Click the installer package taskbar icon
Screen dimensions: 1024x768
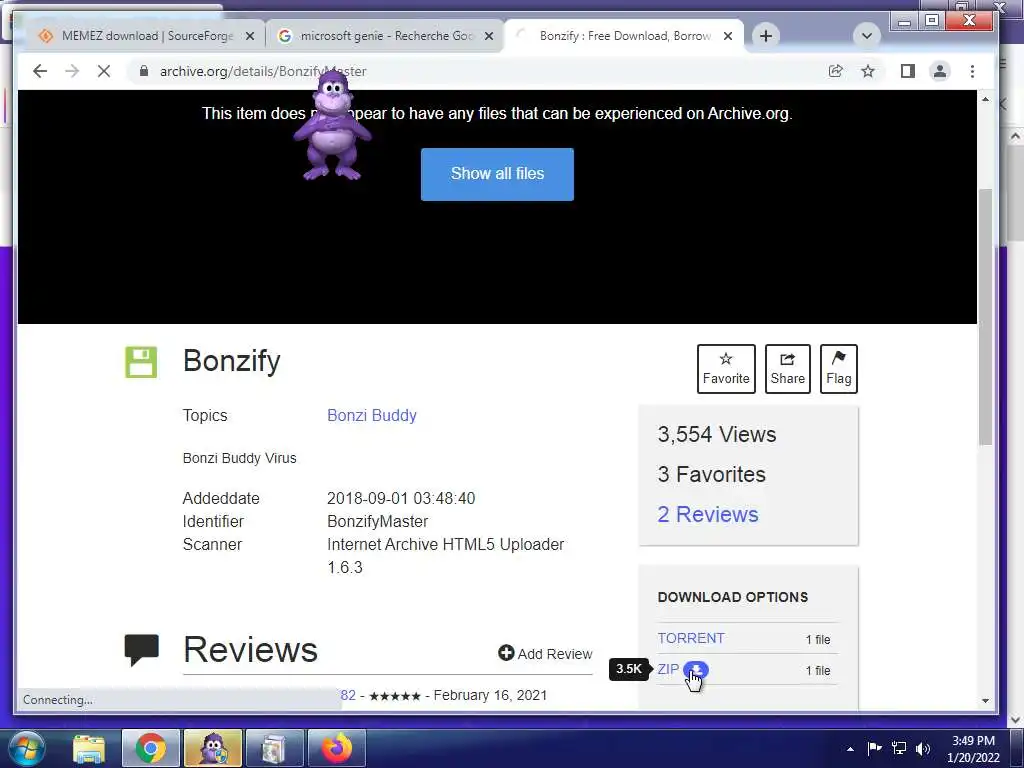tap(274, 748)
